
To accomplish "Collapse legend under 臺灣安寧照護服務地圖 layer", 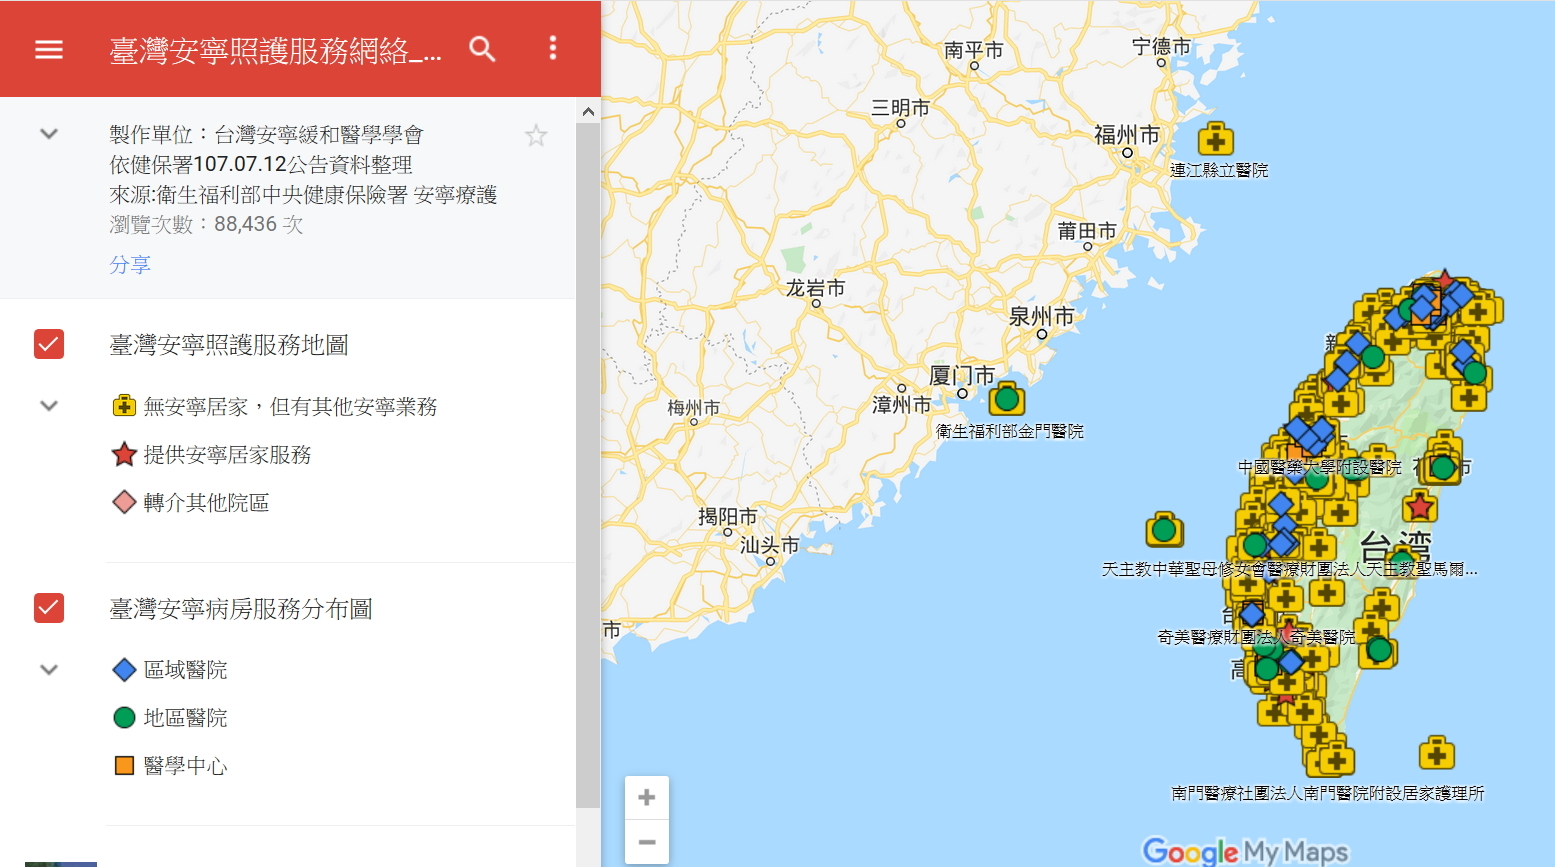I will click(49, 406).
